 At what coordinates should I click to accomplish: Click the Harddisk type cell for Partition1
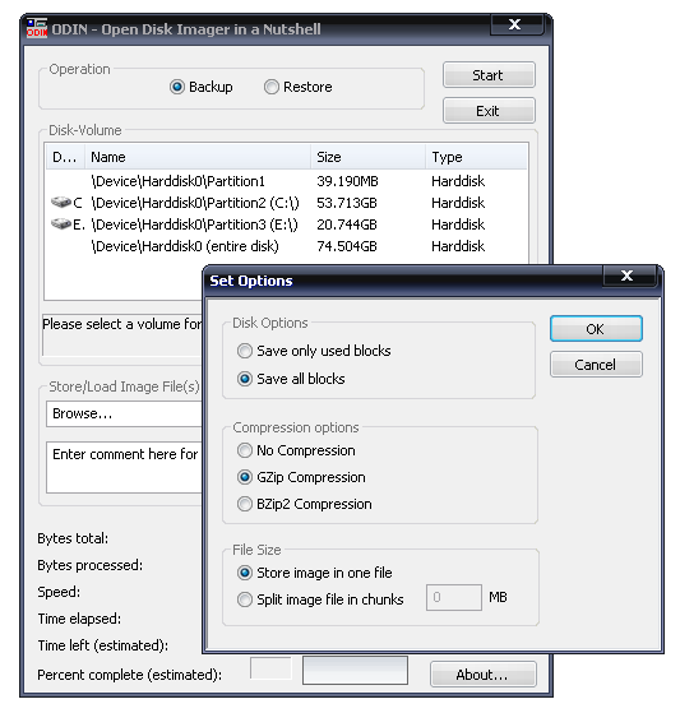[x=458, y=181]
